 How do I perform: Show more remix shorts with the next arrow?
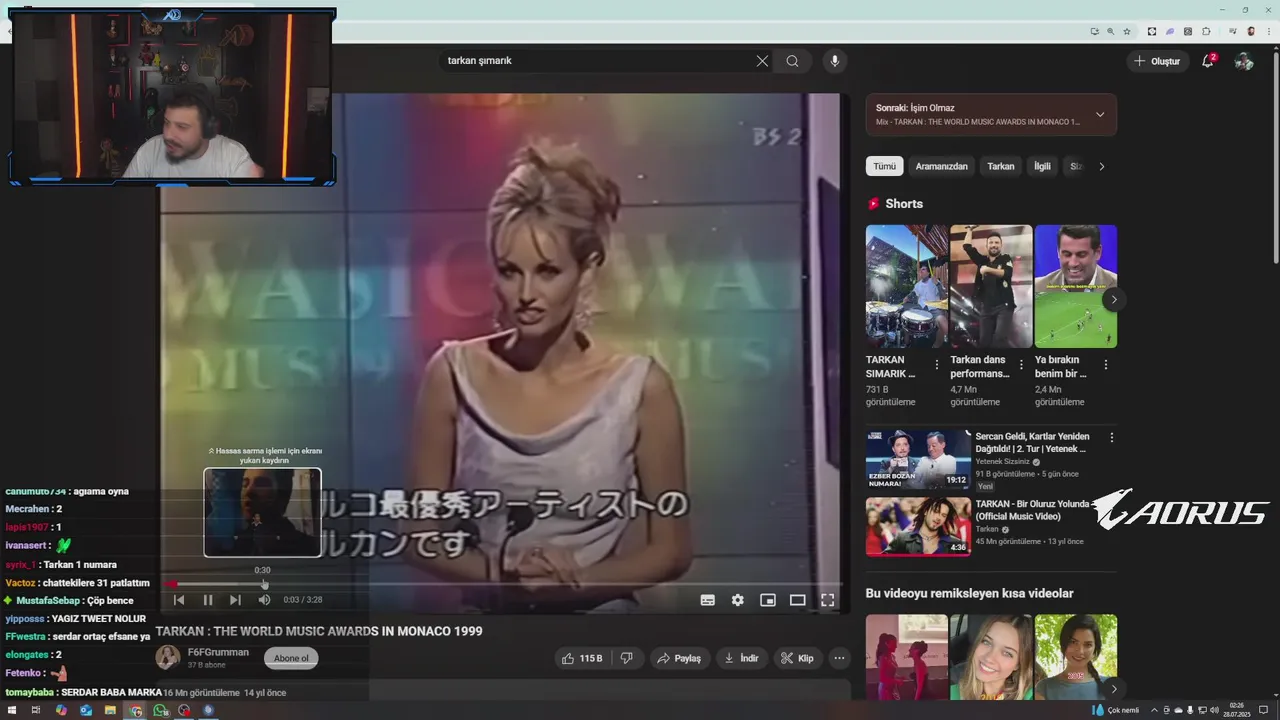(x=1113, y=689)
